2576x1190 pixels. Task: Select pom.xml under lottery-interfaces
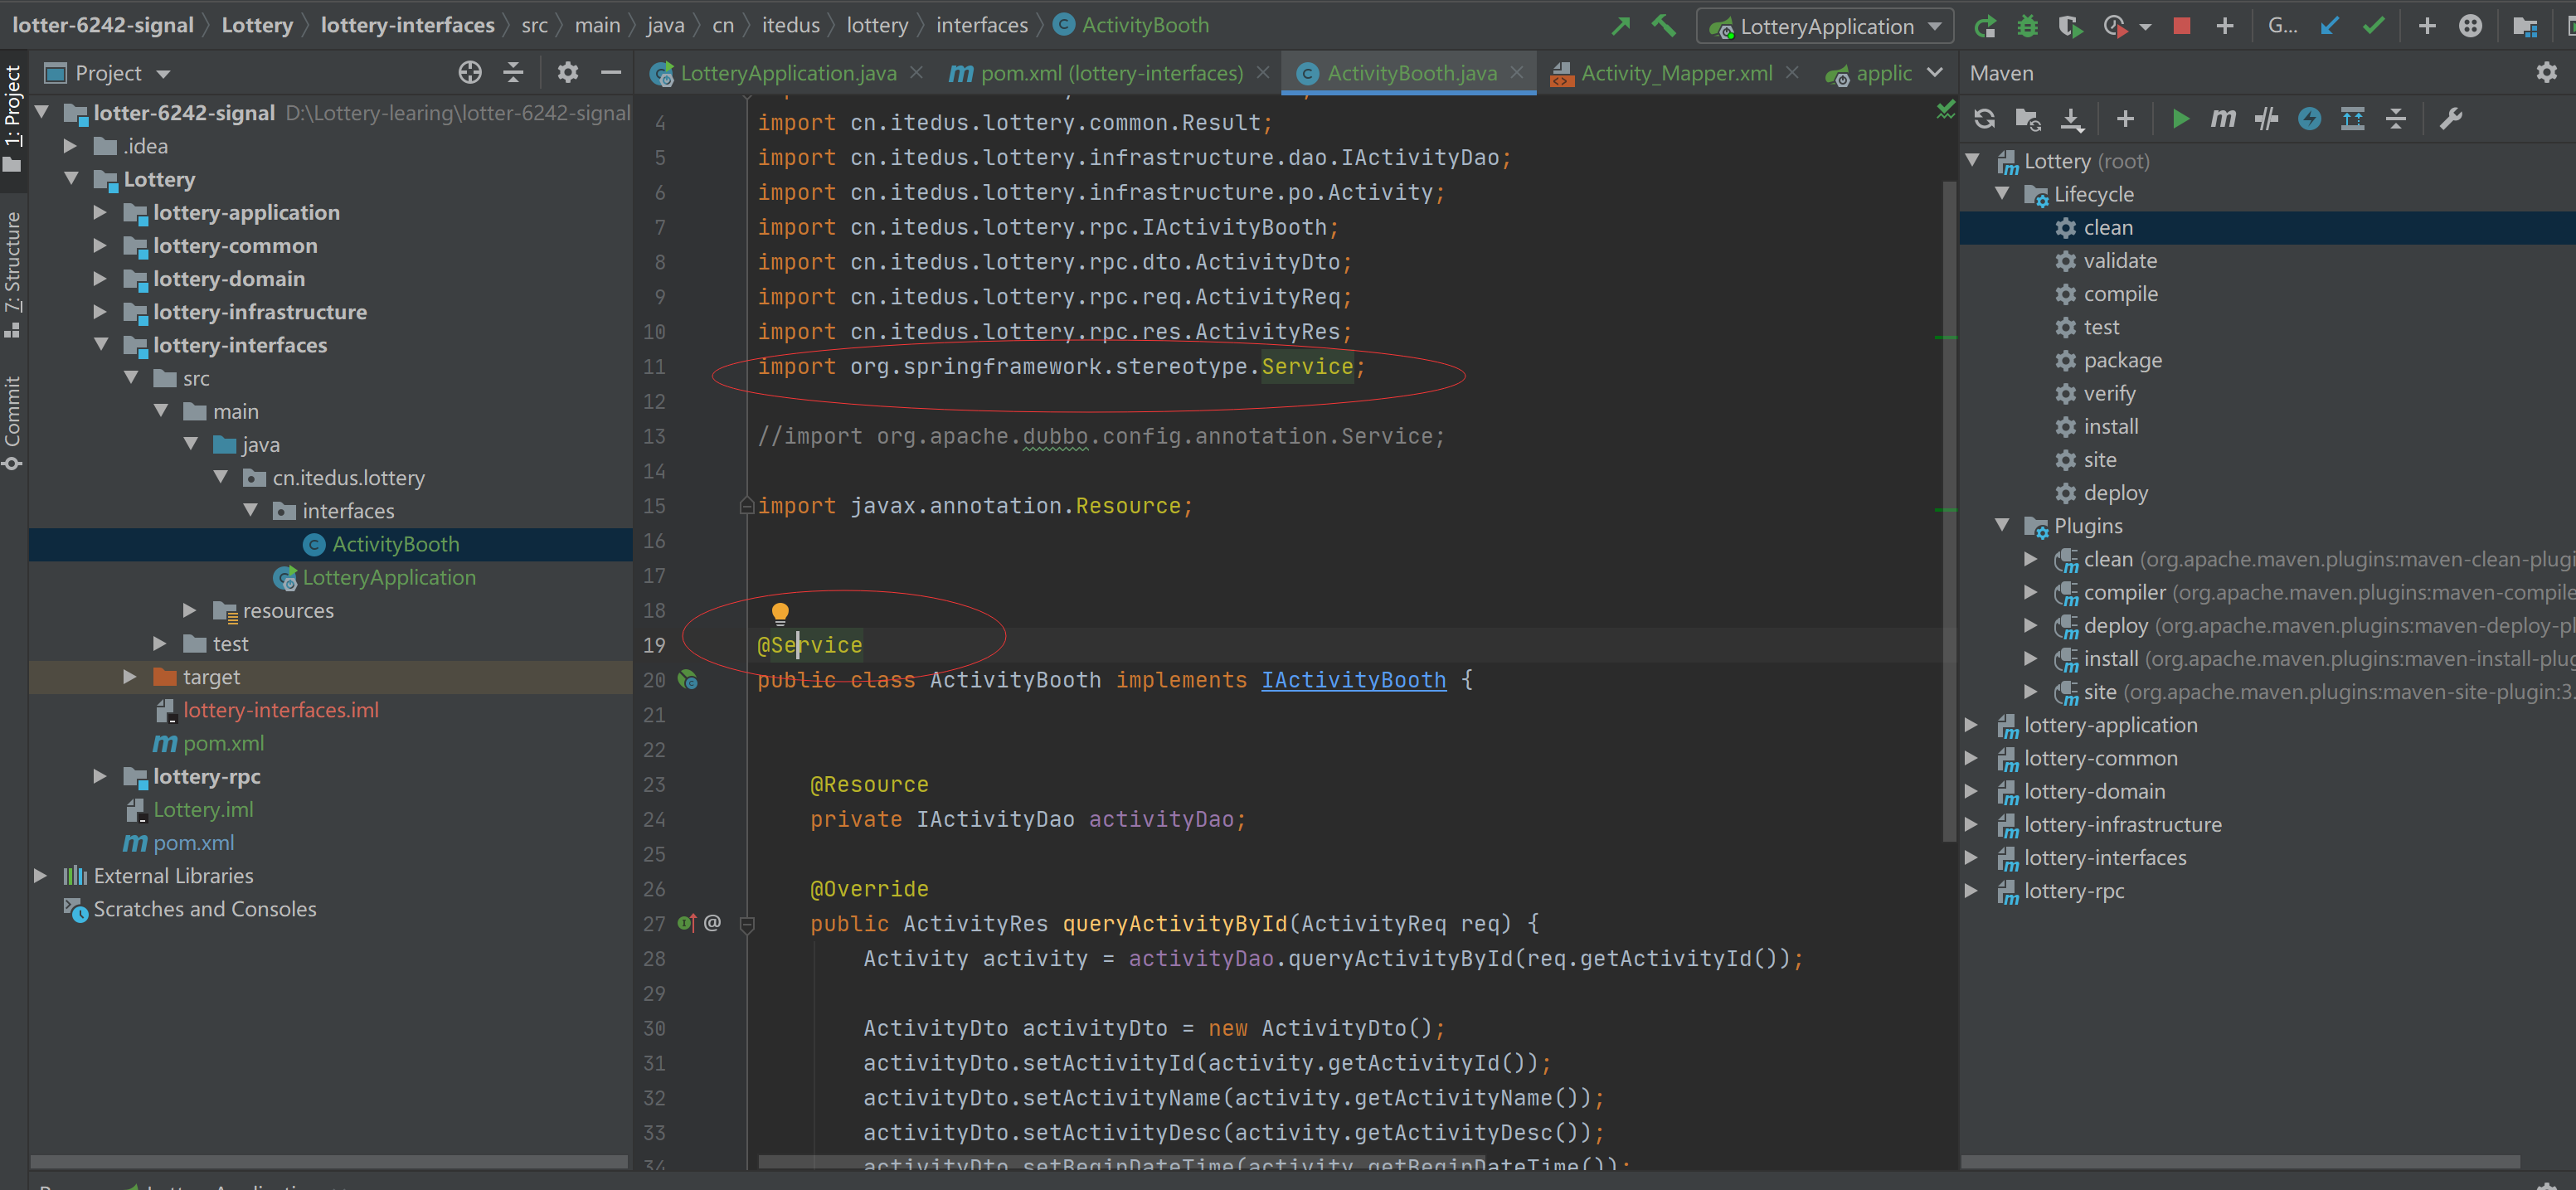point(223,743)
